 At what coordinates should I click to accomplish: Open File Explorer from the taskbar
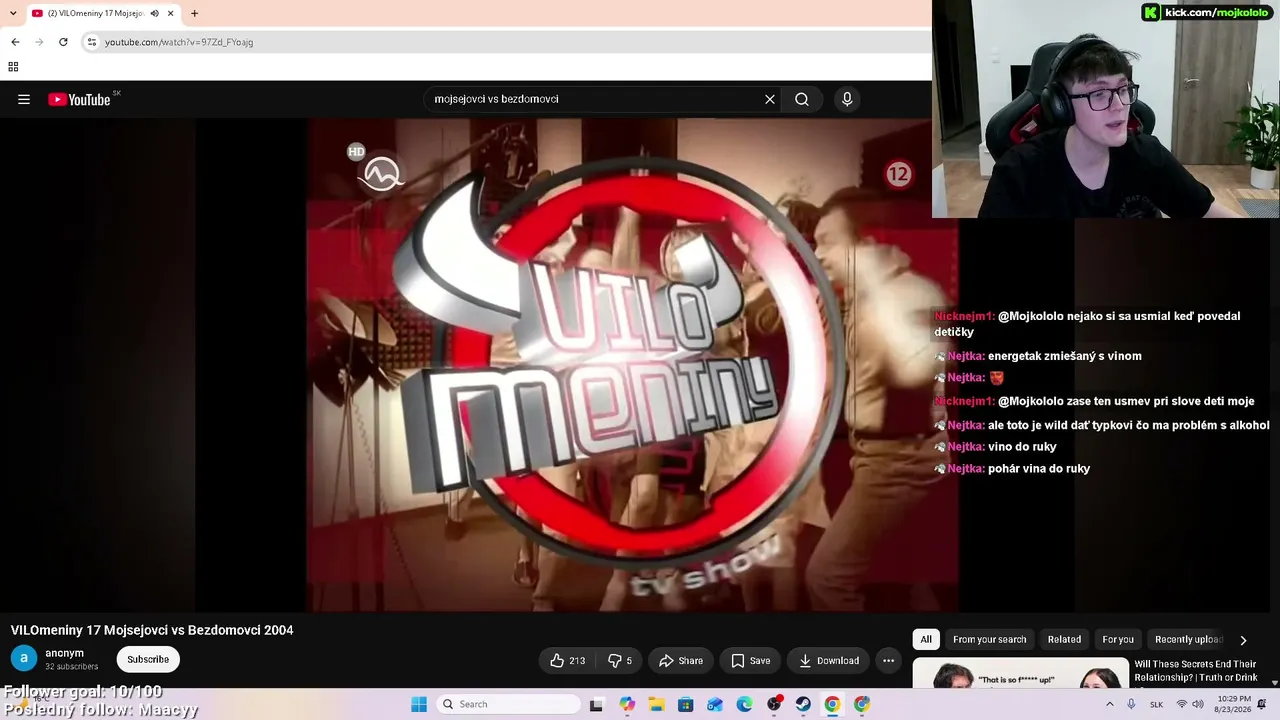click(656, 704)
